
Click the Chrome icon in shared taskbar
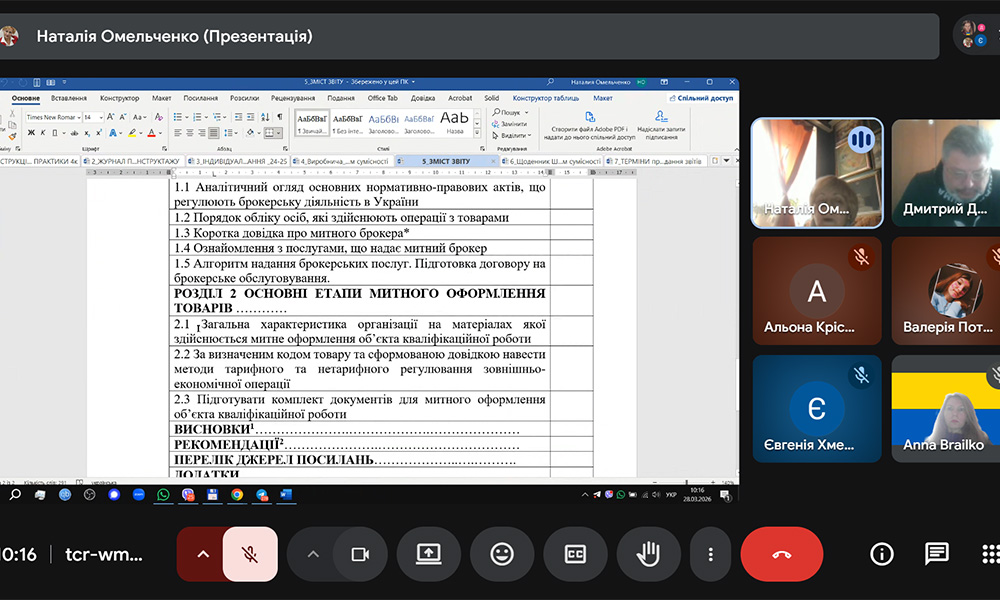(x=237, y=494)
